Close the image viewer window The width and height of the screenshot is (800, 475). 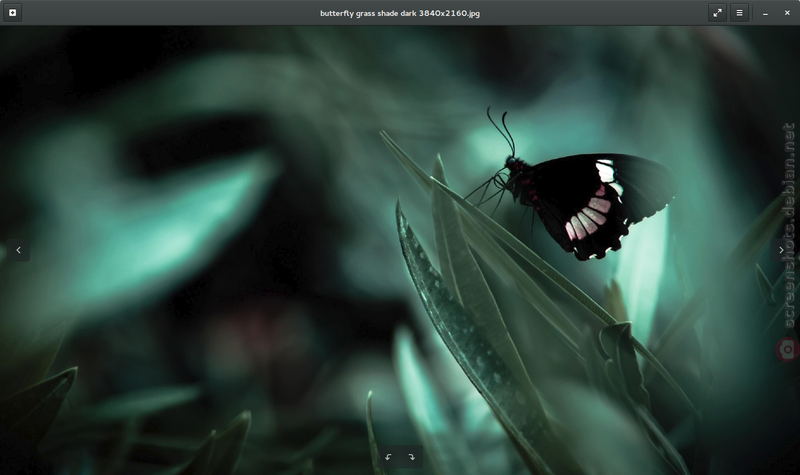pos(787,13)
